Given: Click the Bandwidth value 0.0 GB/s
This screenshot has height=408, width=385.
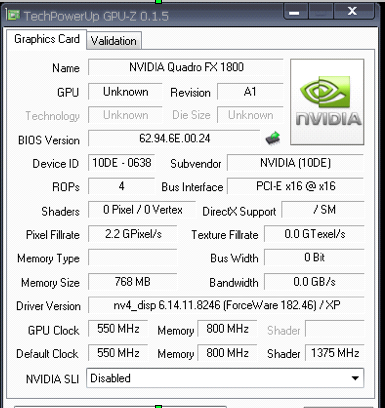Looking at the screenshot, I should pos(314,282).
